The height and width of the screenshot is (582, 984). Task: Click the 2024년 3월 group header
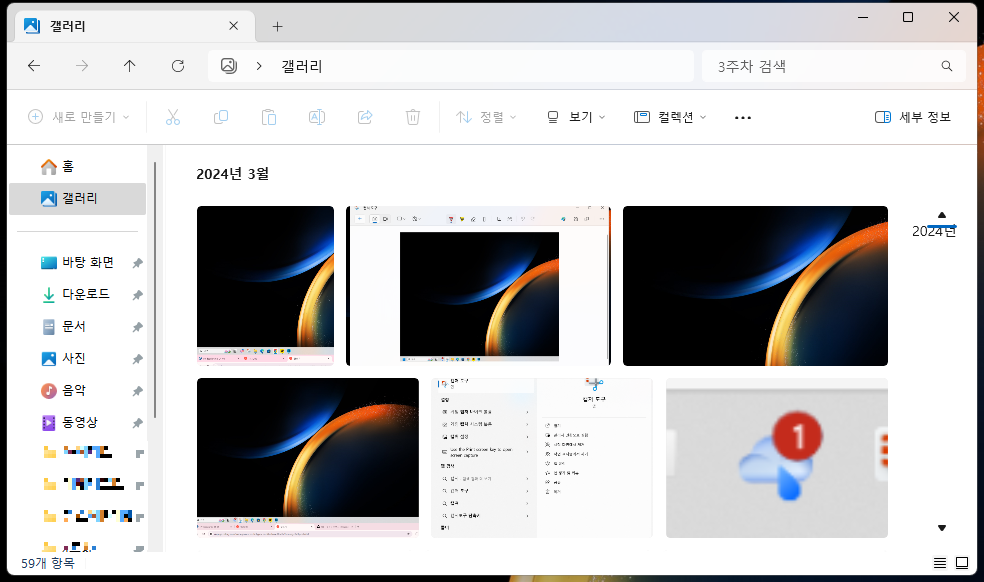(x=233, y=174)
